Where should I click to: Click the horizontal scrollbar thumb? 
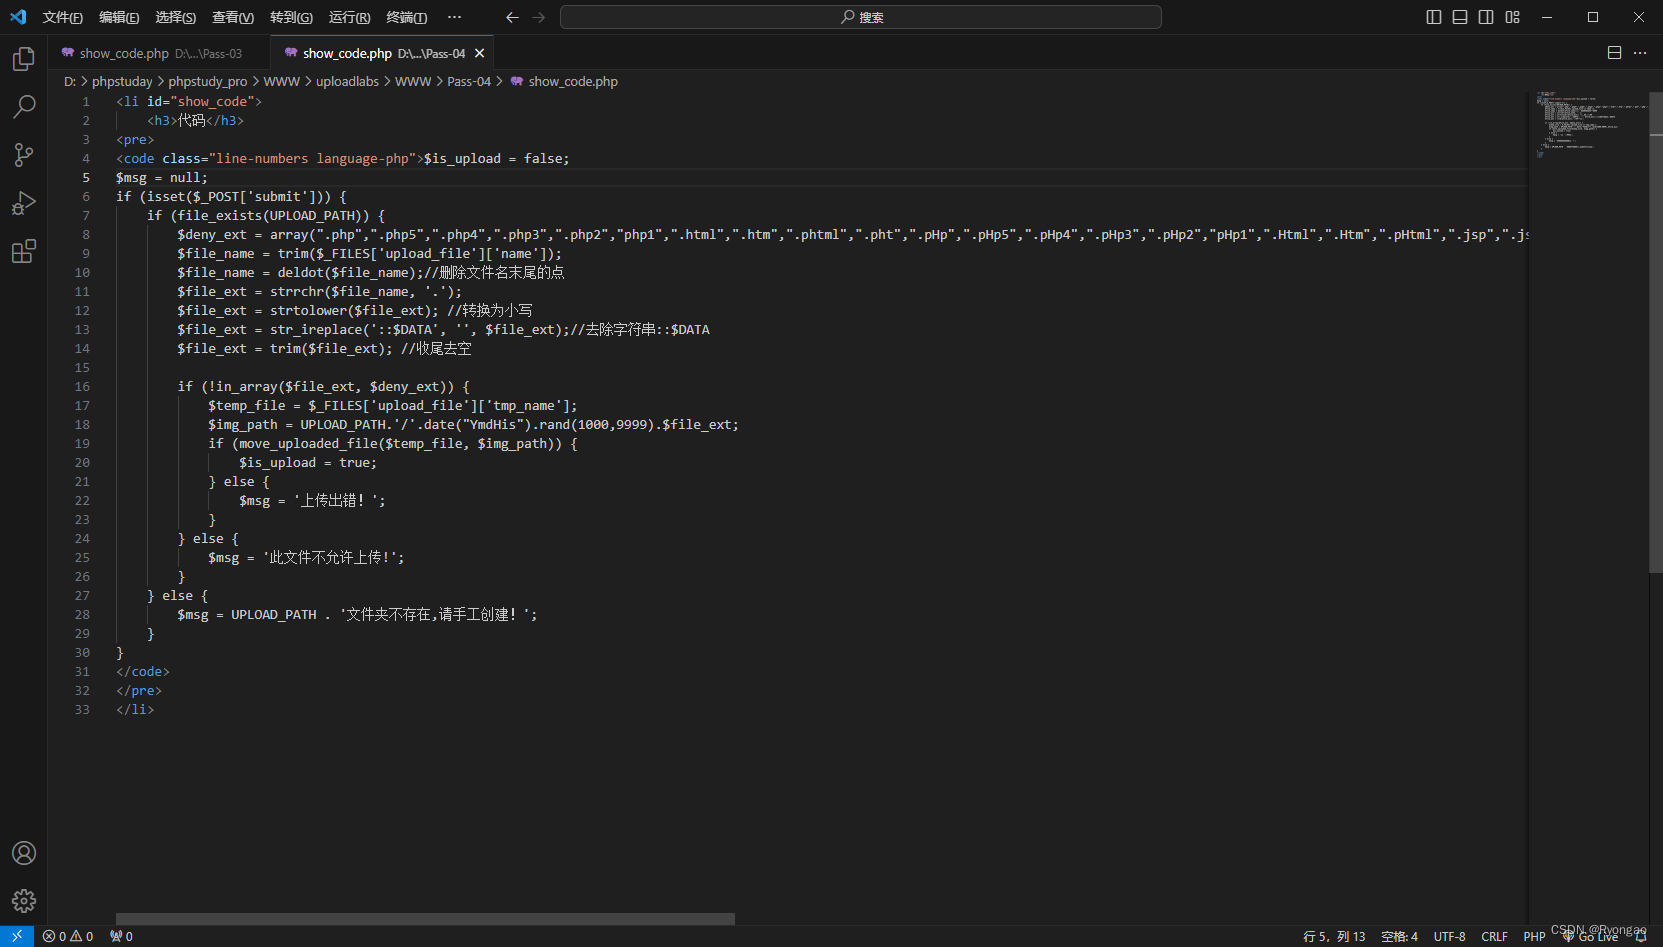[x=425, y=918]
